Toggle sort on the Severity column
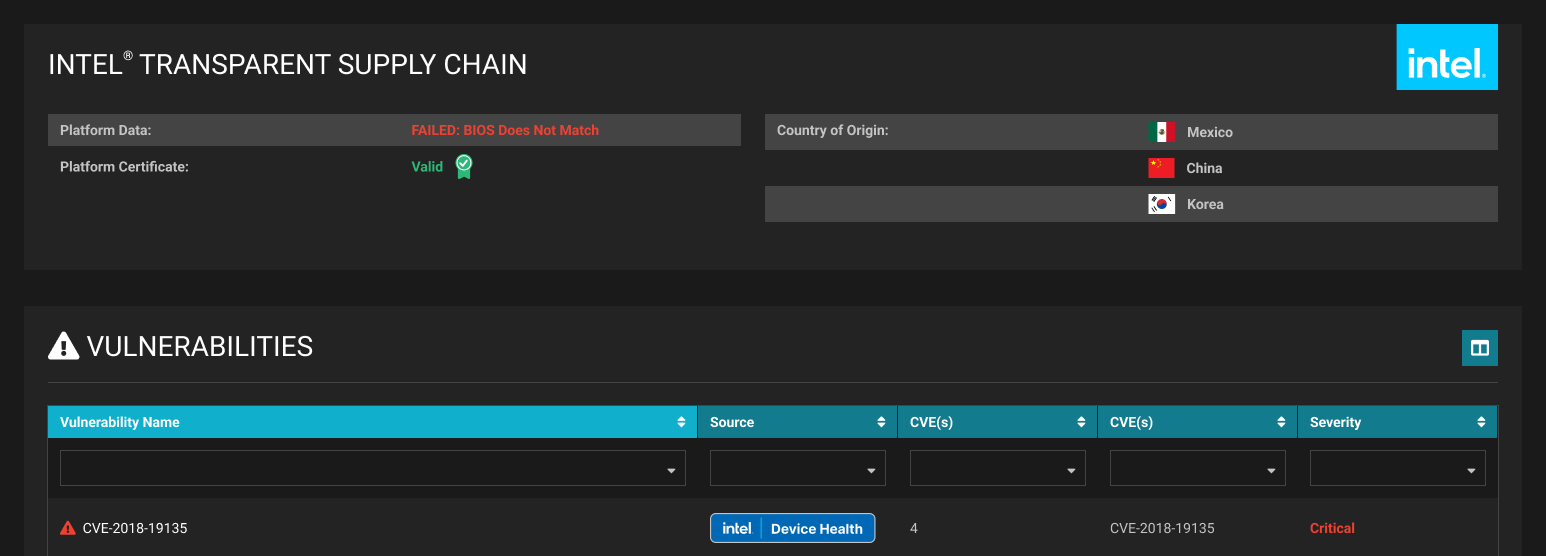Viewport: 1546px width, 556px height. pos(1481,422)
